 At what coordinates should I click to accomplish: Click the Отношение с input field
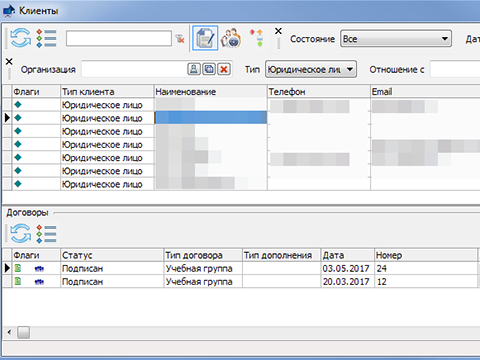pyautogui.click(x=455, y=69)
